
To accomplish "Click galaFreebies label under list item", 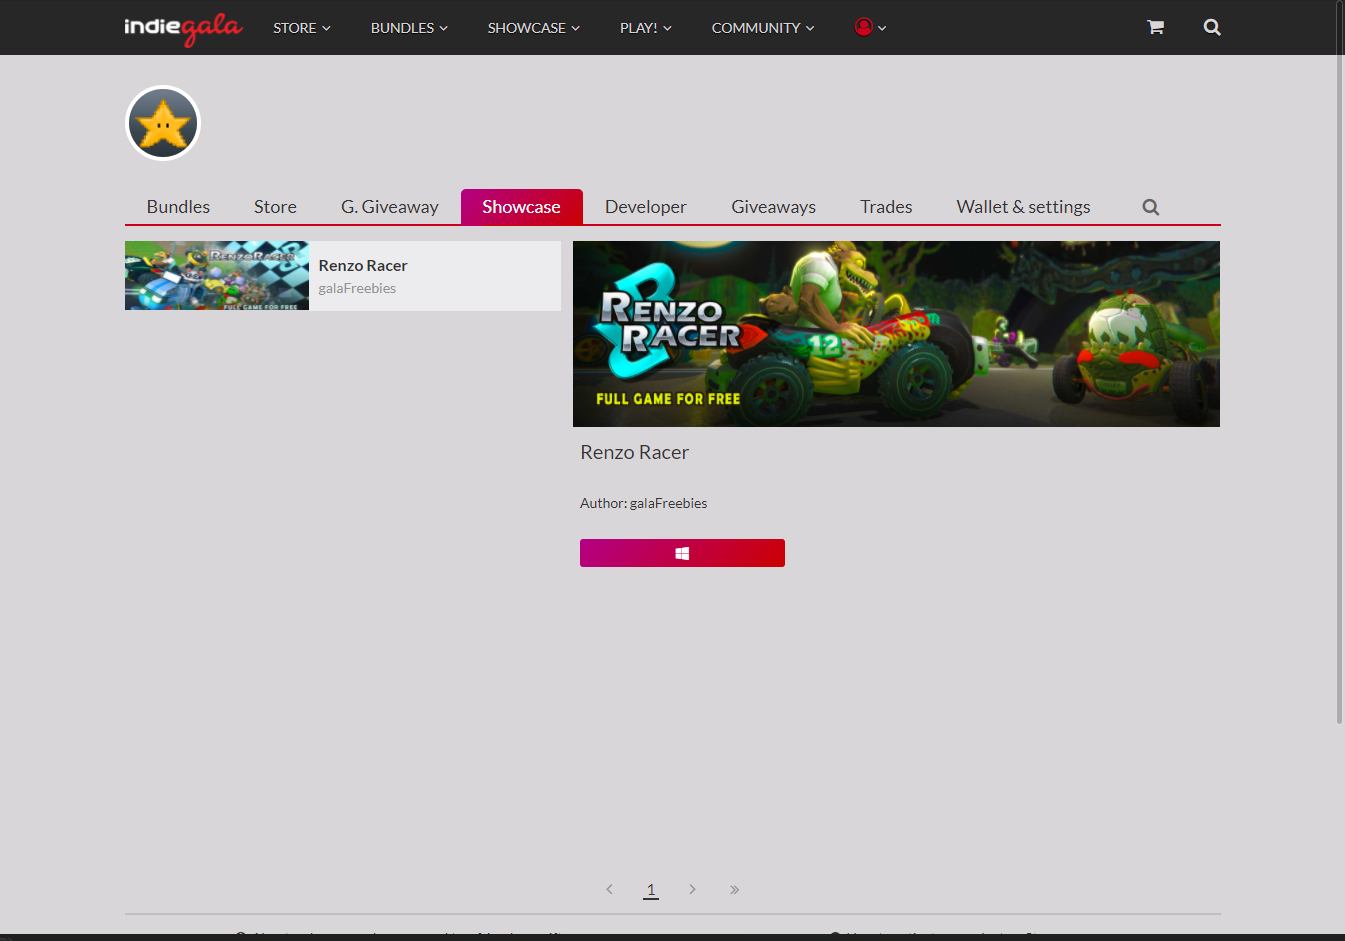I will [357, 288].
